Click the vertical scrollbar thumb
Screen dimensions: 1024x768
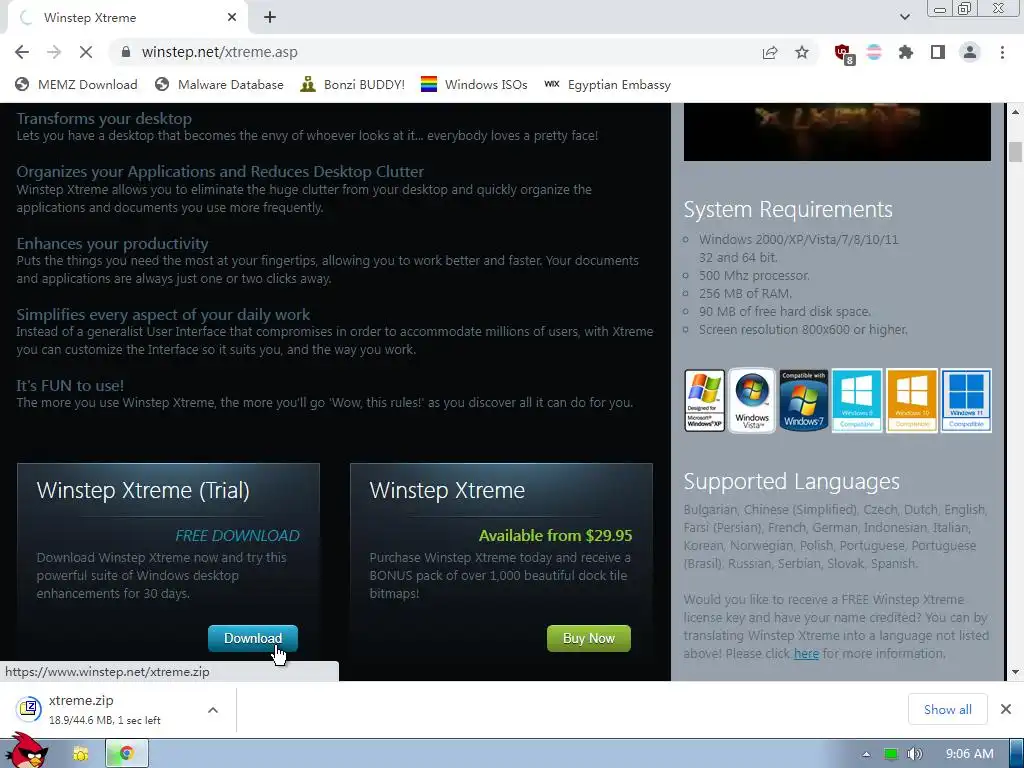[x=1015, y=152]
